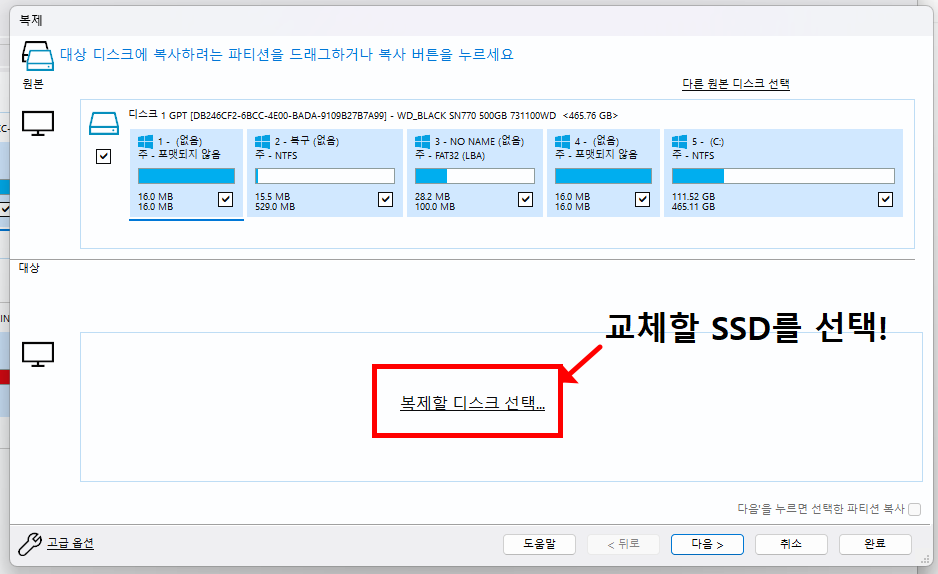Uncheck the NO NAME FAT32 partition checkbox
Image resolution: width=938 pixels, height=574 pixels.
click(x=525, y=199)
